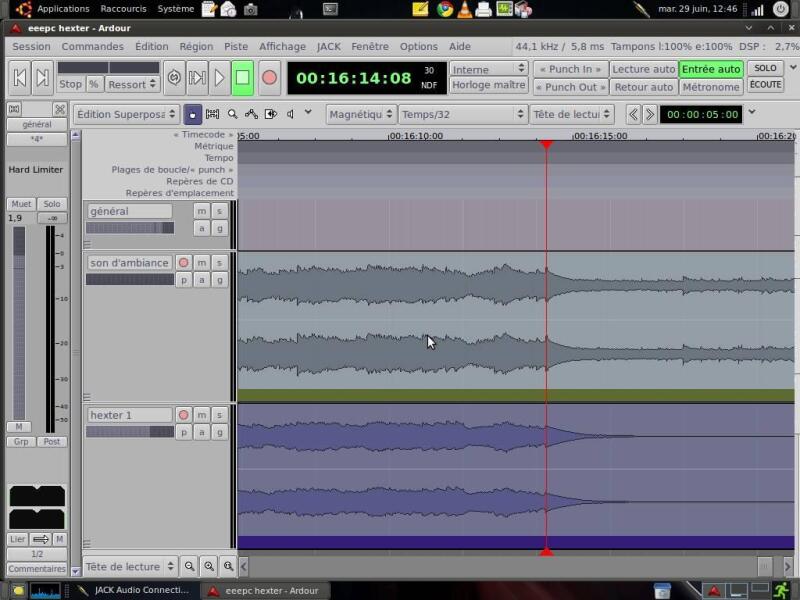800x600 pixels.
Task: Expand the Interne sync source dropdown
Action: coord(488,69)
